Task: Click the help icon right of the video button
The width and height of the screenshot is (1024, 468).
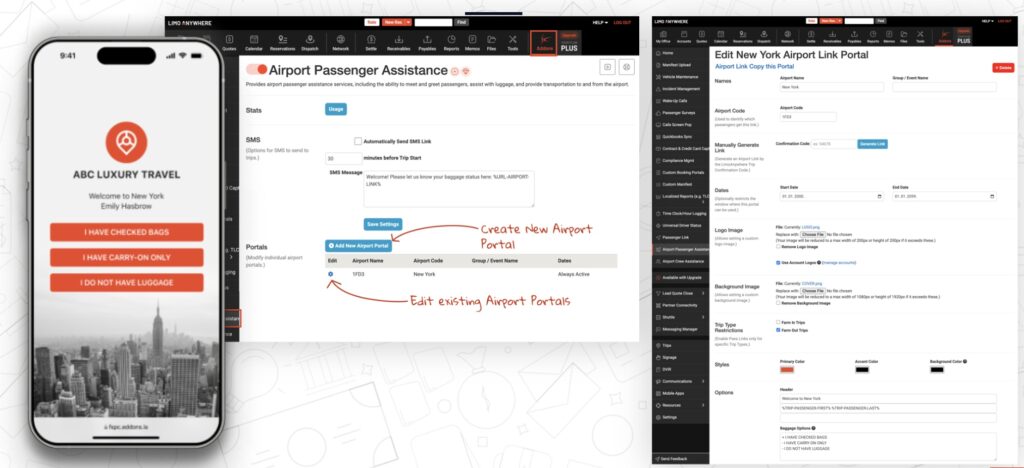Action: pyautogui.click(x=627, y=67)
